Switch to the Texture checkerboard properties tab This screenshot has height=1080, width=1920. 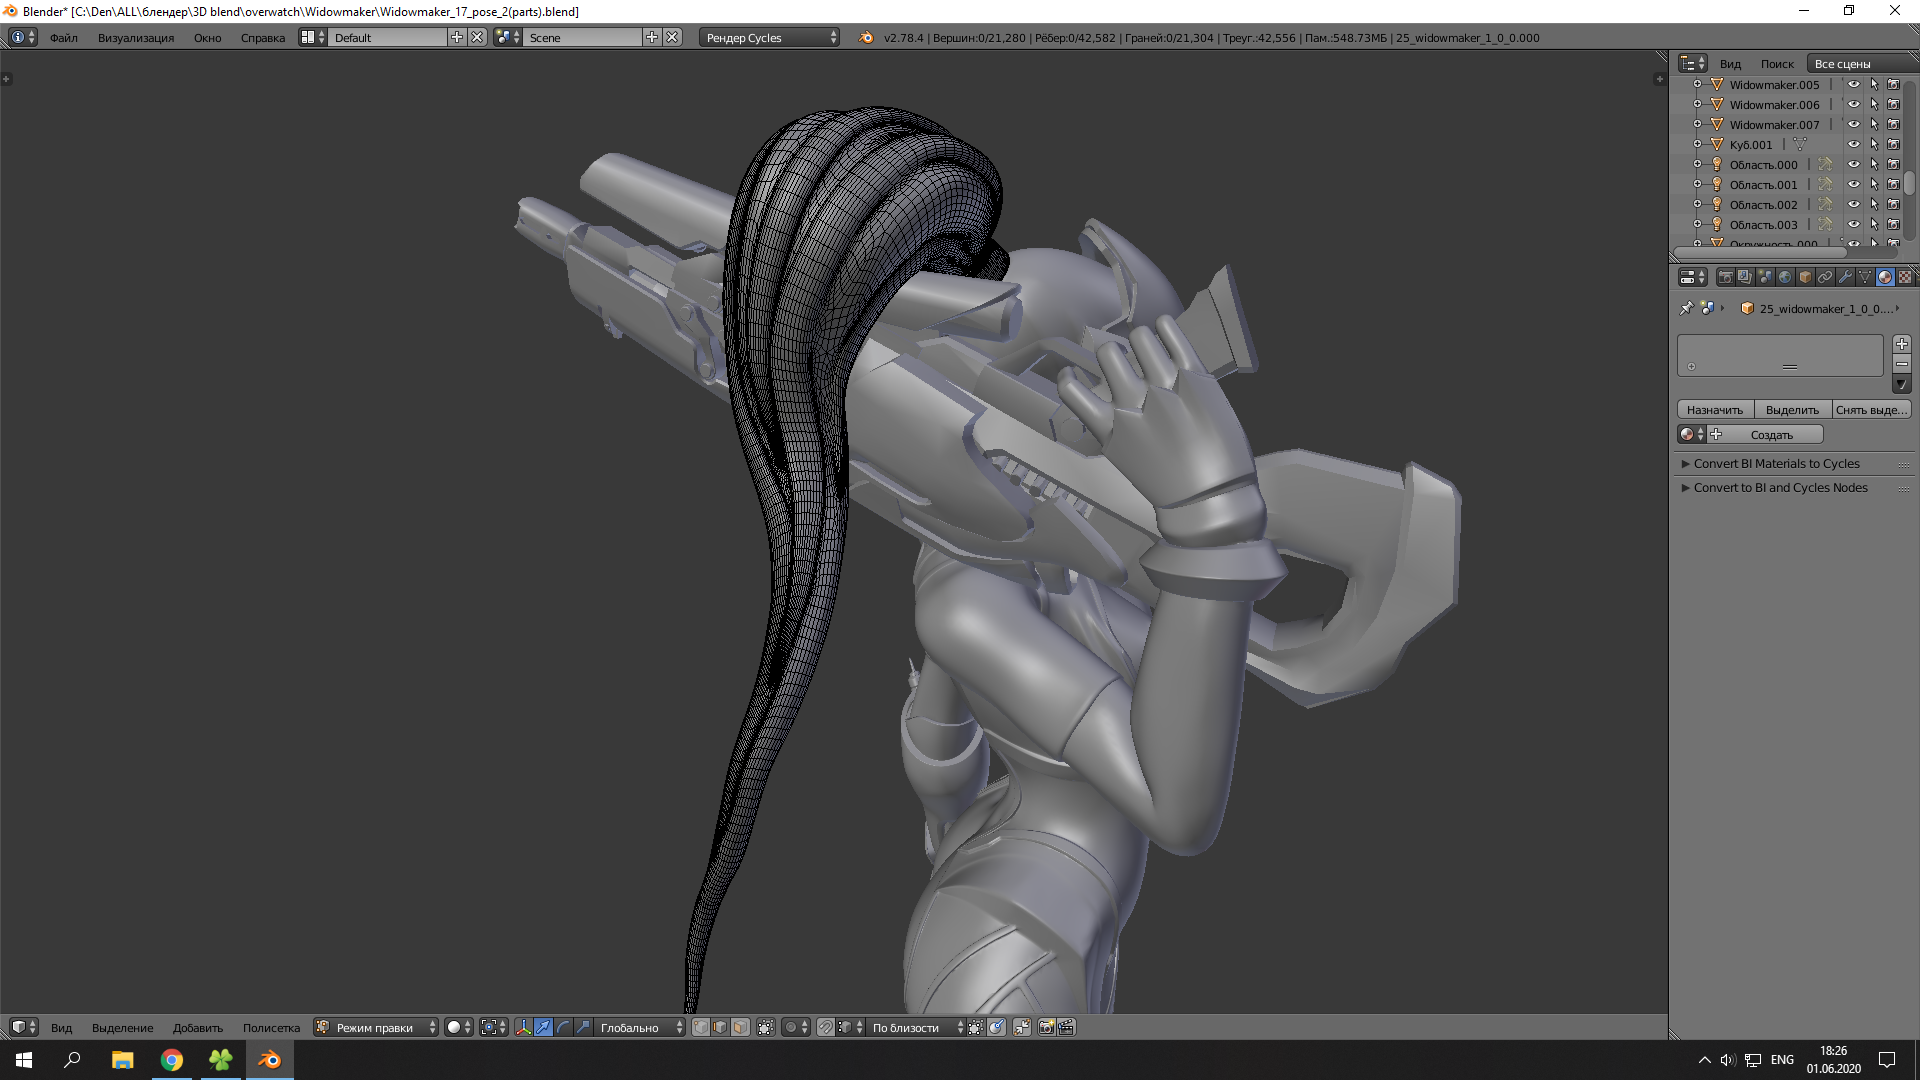point(1905,277)
